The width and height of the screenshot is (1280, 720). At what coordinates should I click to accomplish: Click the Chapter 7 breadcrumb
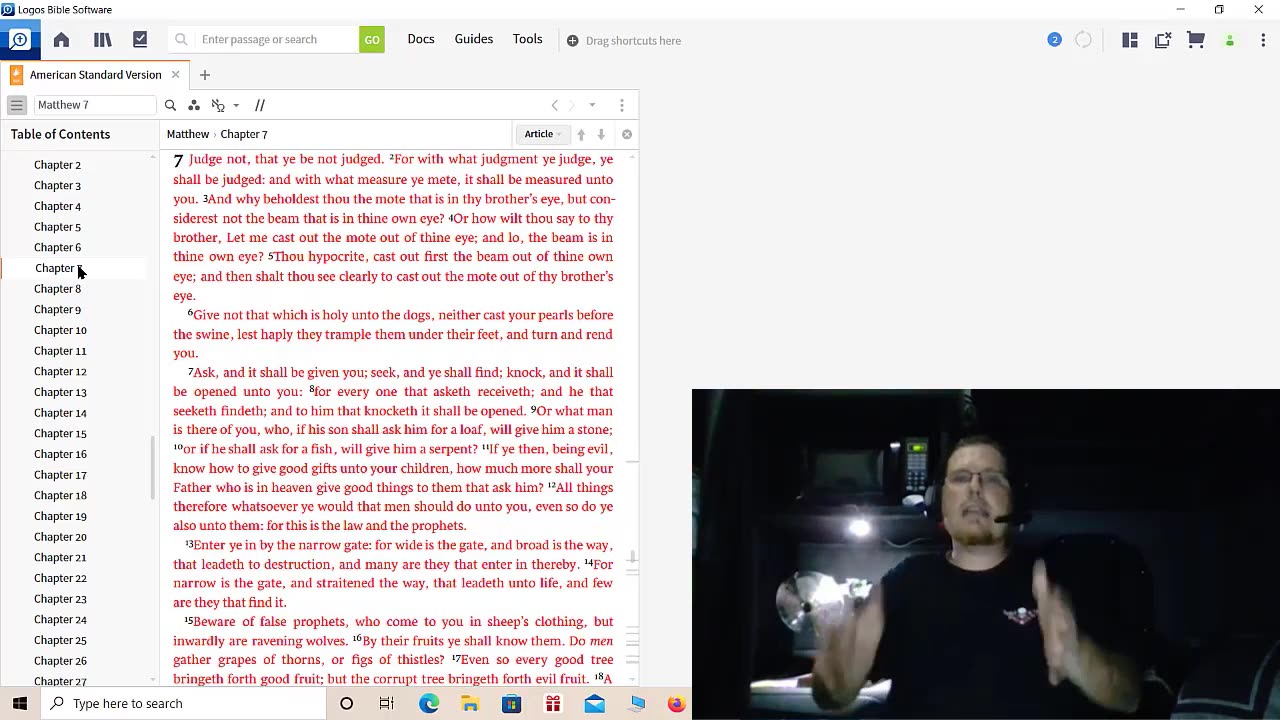pyautogui.click(x=244, y=134)
